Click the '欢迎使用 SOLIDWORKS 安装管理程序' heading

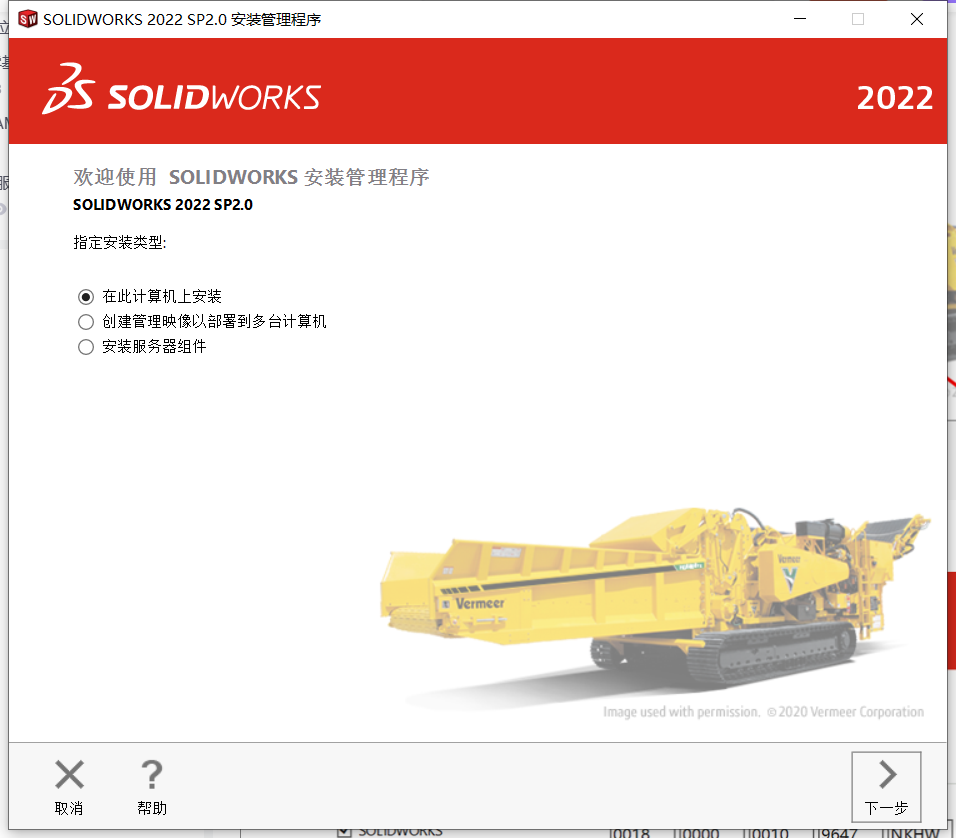[251, 177]
